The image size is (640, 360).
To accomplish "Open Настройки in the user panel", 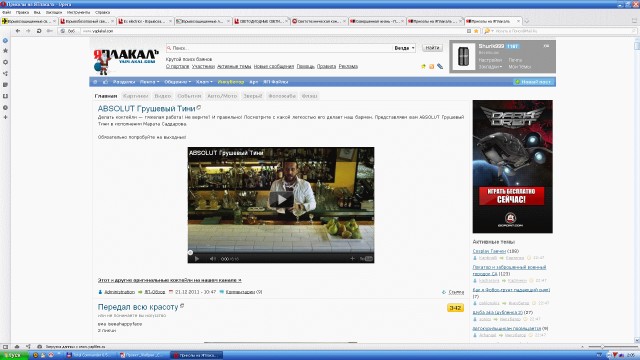I will [x=490, y=60].
